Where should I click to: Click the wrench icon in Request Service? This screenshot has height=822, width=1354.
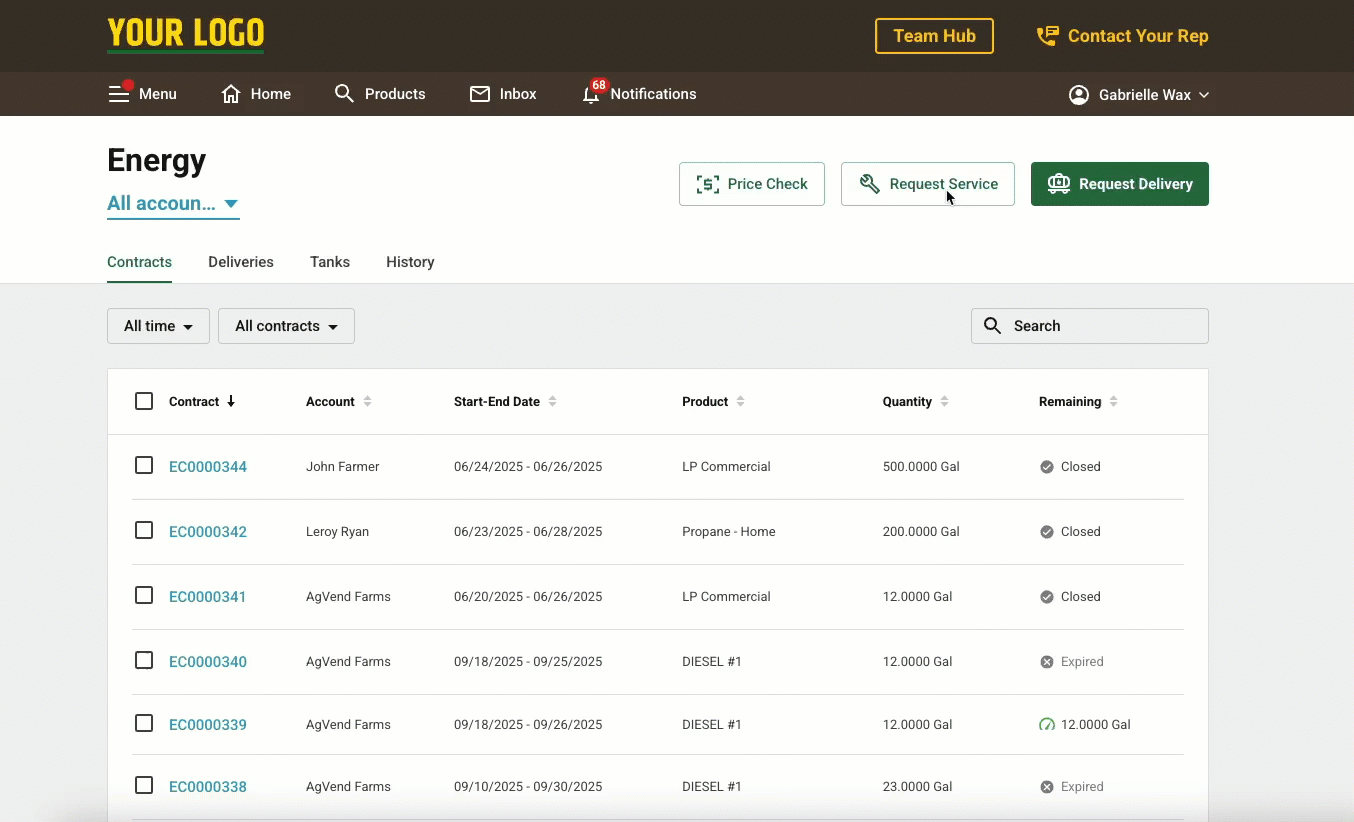coord(869,184)
